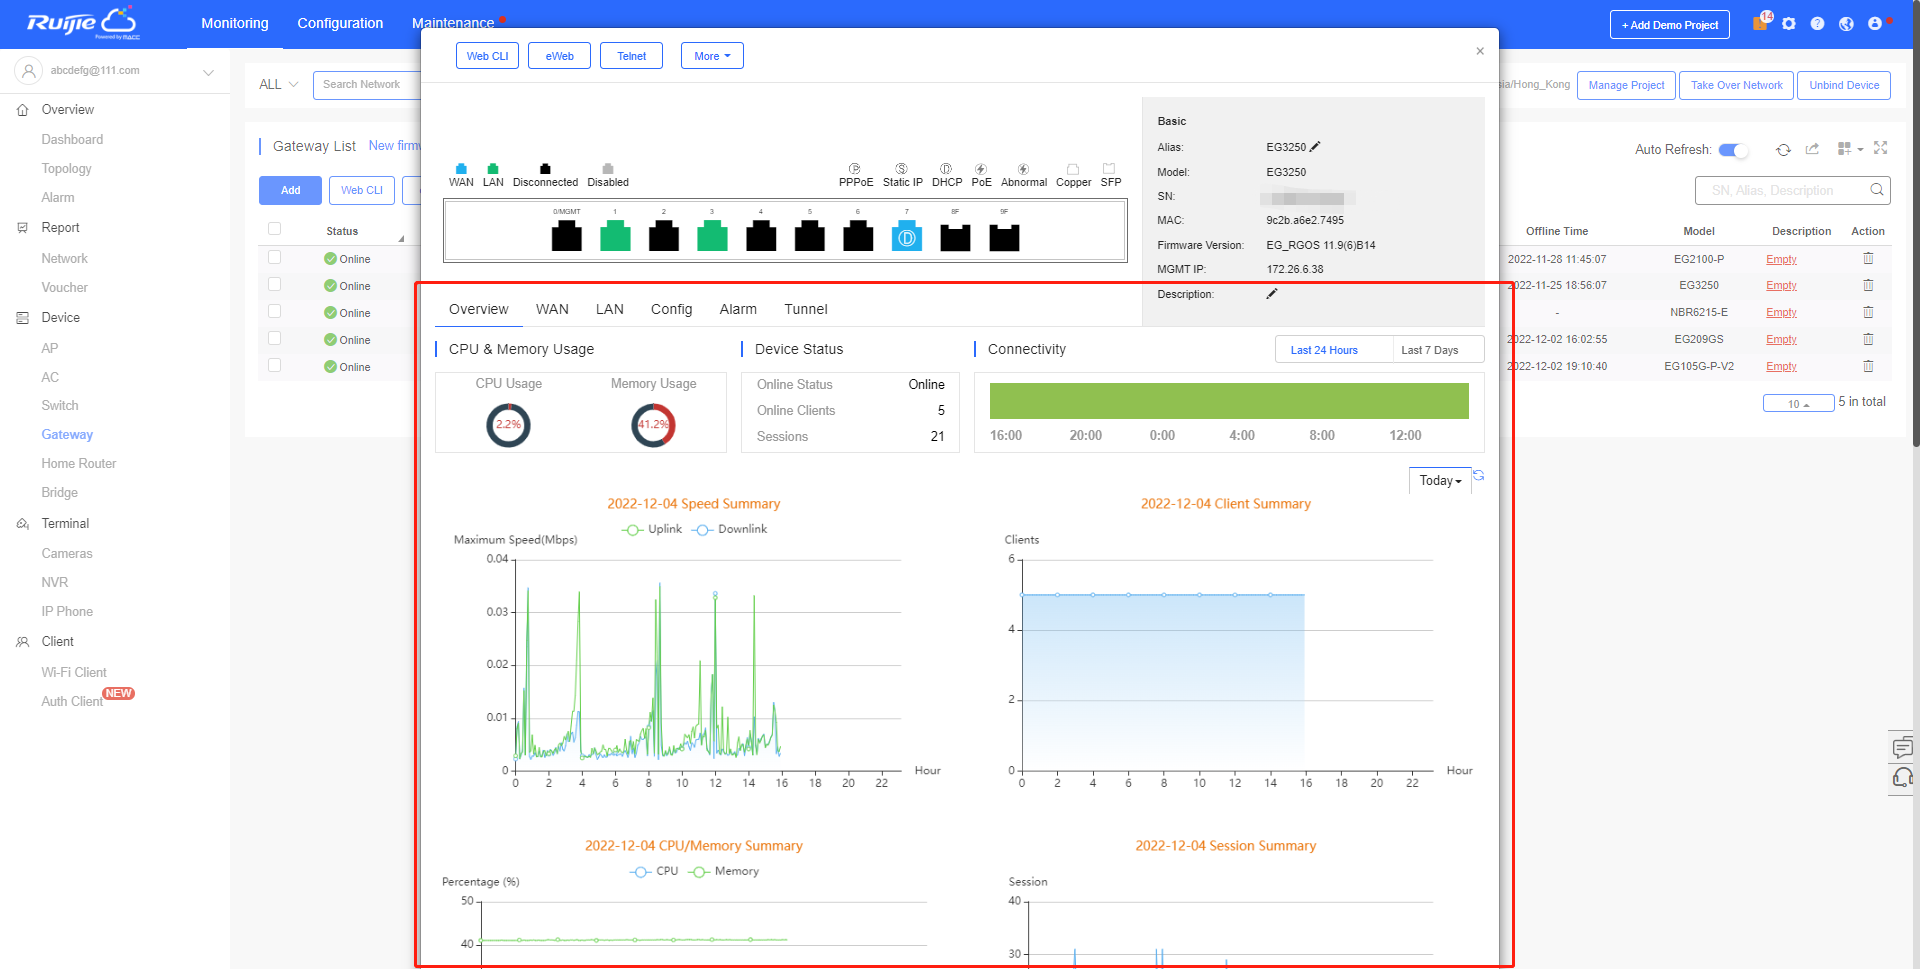The width and height of the screenshot is (1920, 969).
Task: Open the help question mark icon
Action: (1818, 24)
